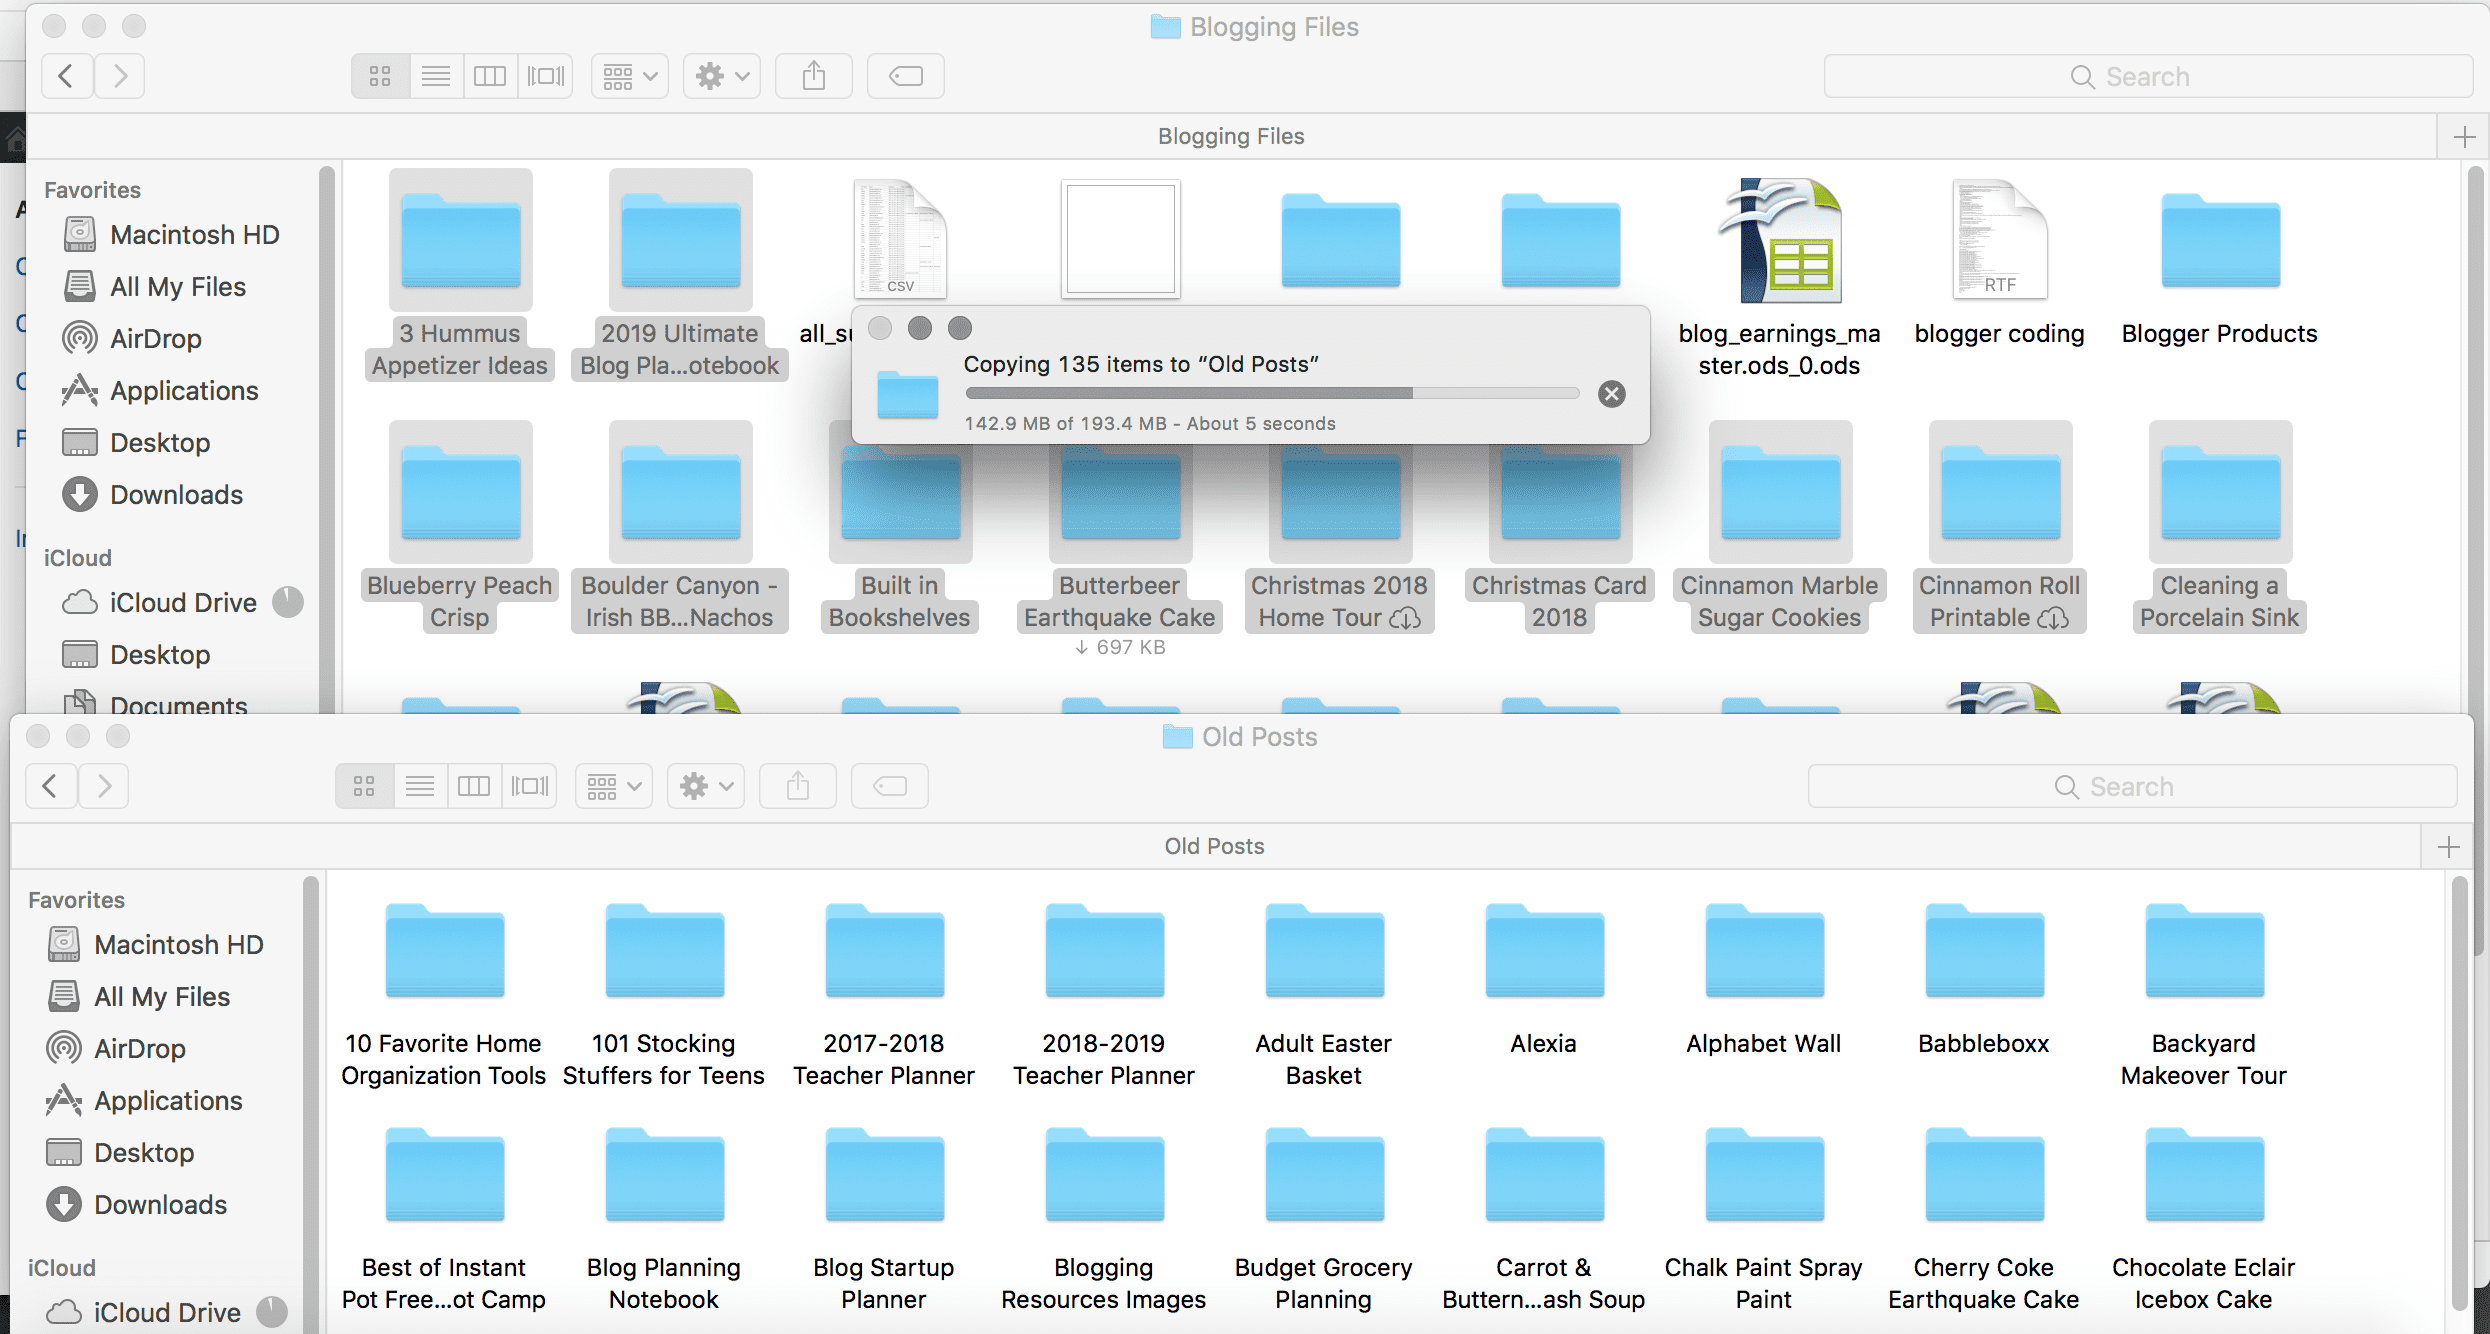The width and height of the screenshot is (2490, 1334).
Task: Switch Old Posts to cover flow view
Action: click(529, 786)
